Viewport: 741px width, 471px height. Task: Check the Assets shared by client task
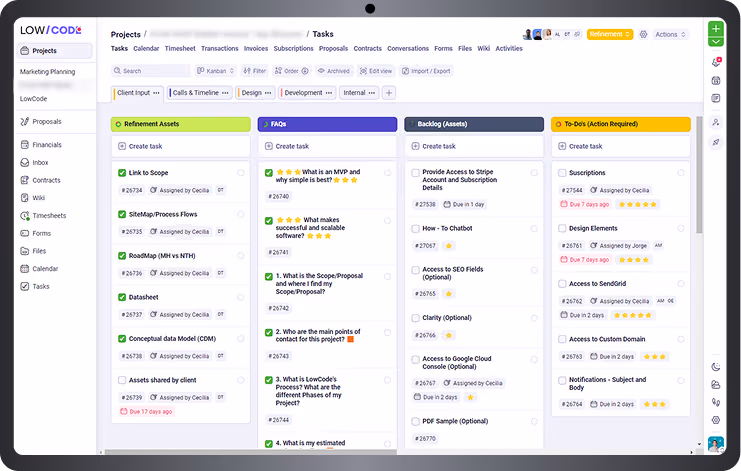[x=122, y=380]
